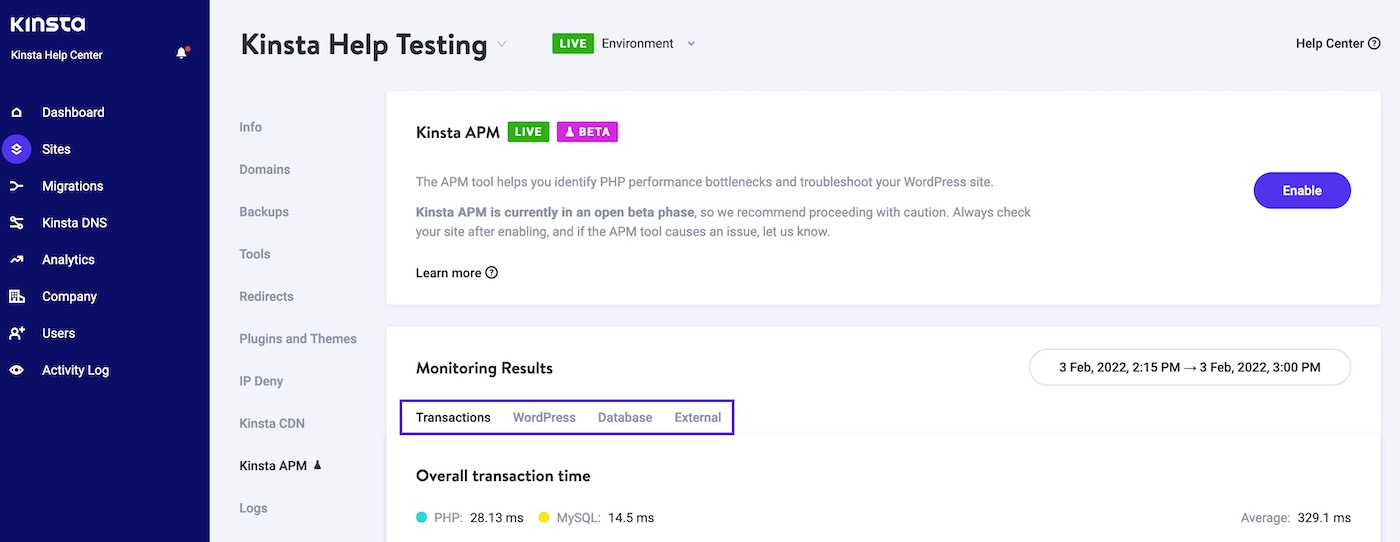Open the Environment dropdown chevron

click(x=691, y=44)
